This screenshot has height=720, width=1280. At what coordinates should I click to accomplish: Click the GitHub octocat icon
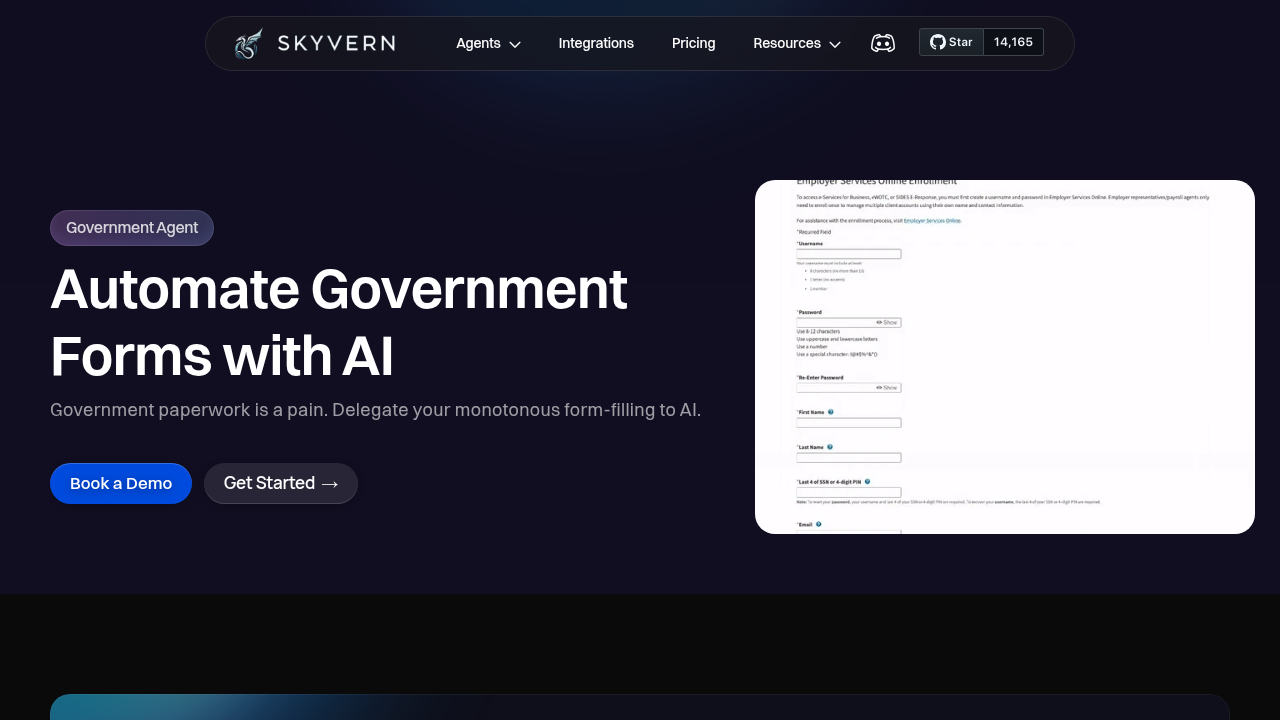[936, 42]
